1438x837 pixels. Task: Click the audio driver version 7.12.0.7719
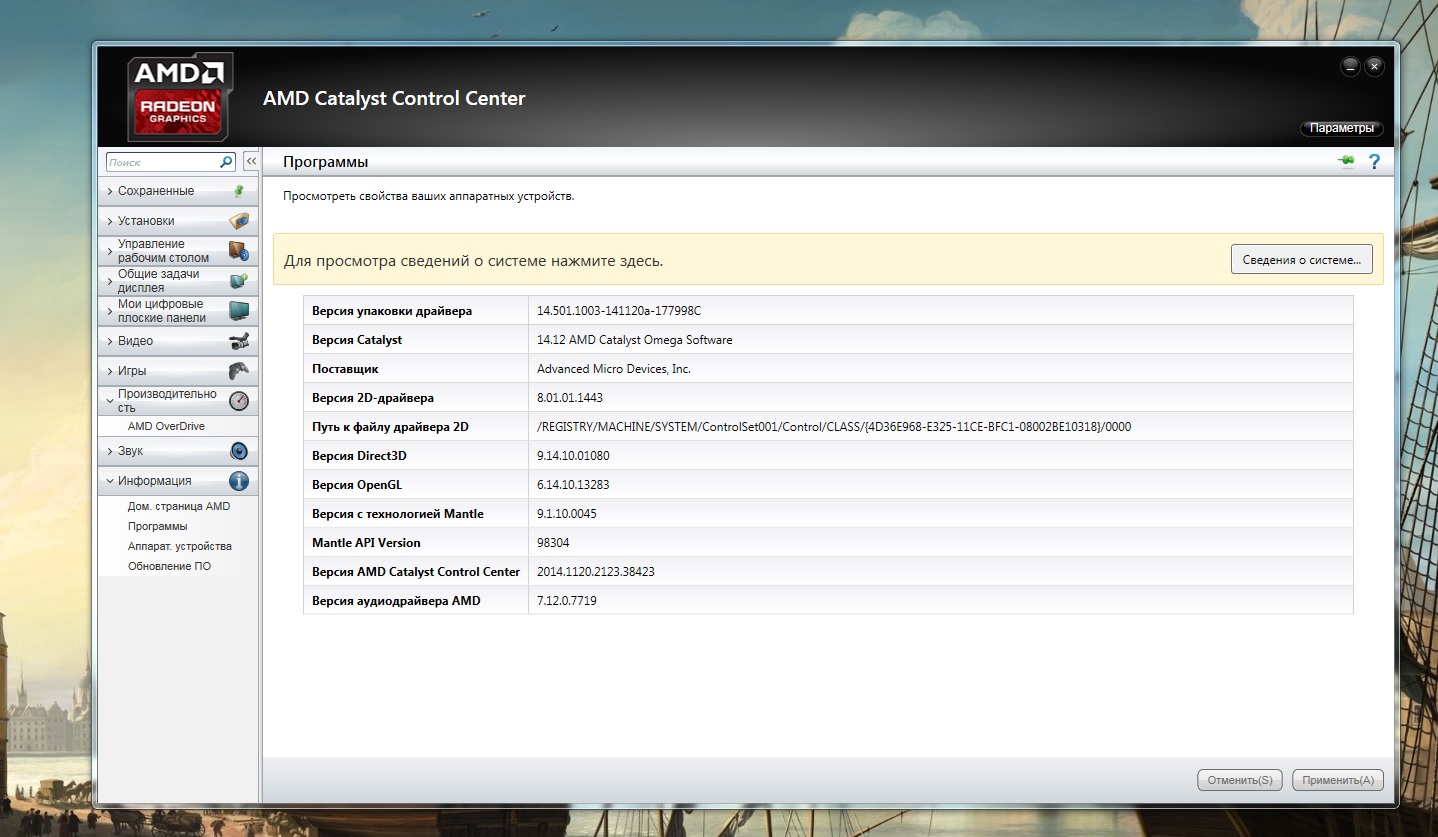(567, 601)
